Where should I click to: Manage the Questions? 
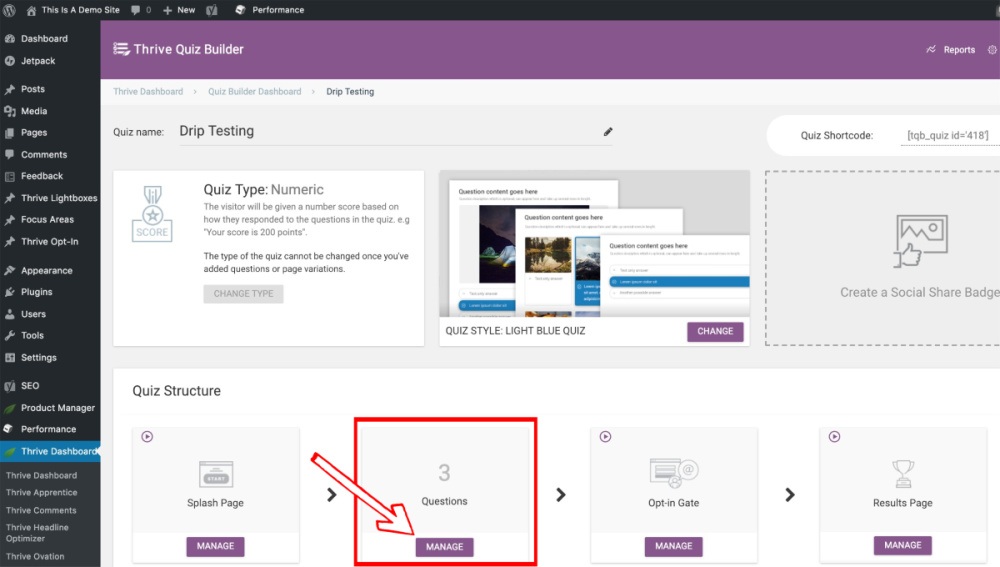tap(445, 547)
